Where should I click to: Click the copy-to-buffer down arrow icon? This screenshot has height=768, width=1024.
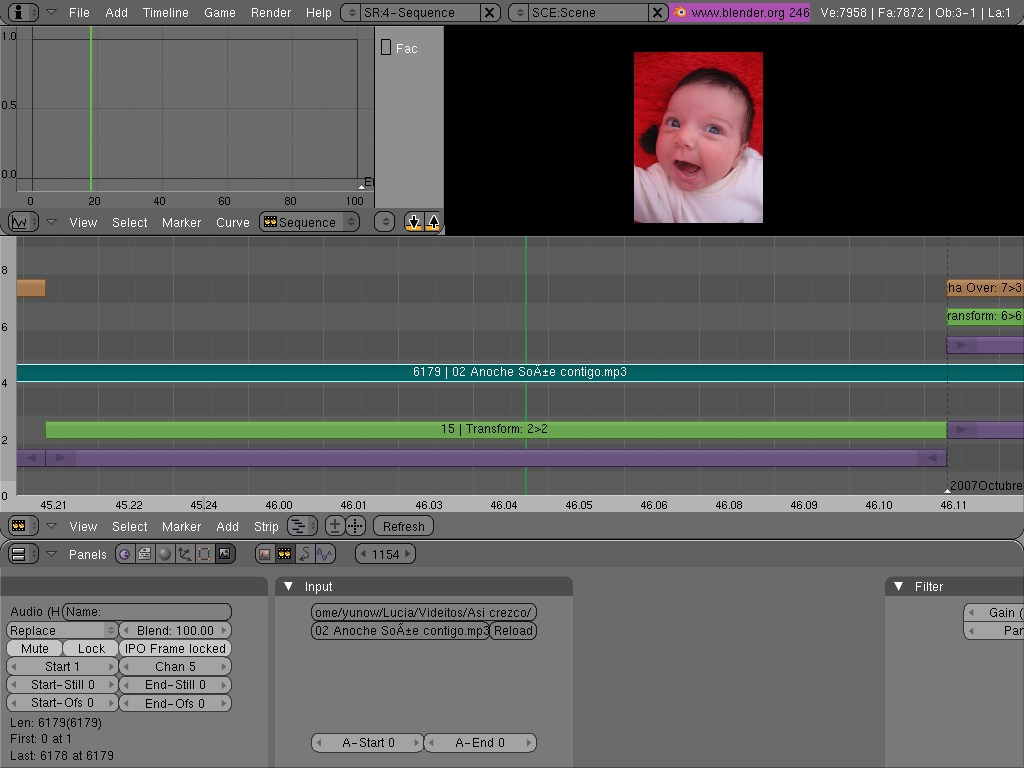click(414, 222)
